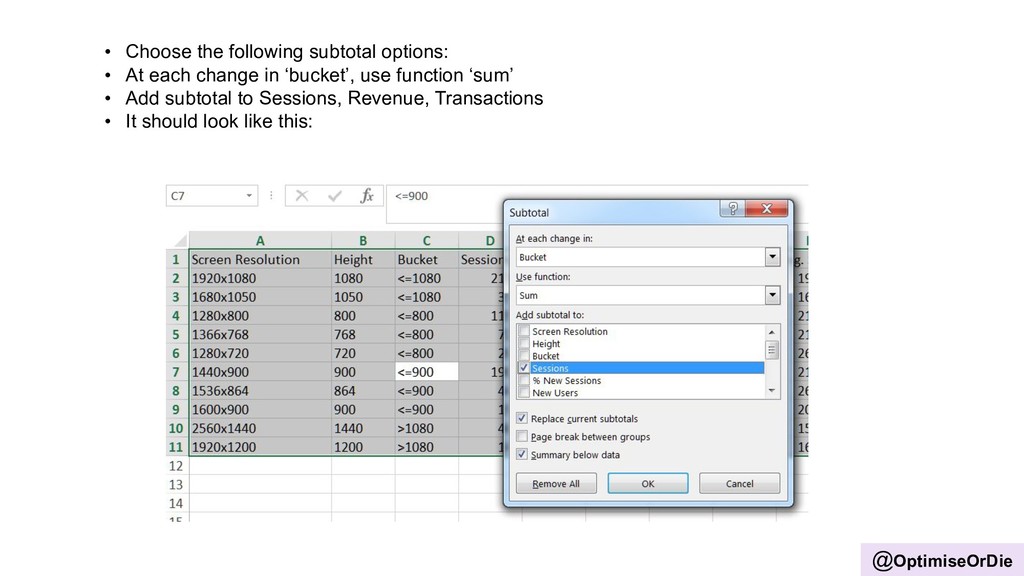
Task: Click the formula bar enter checkmark icon
Action: (x=335, y=195)
